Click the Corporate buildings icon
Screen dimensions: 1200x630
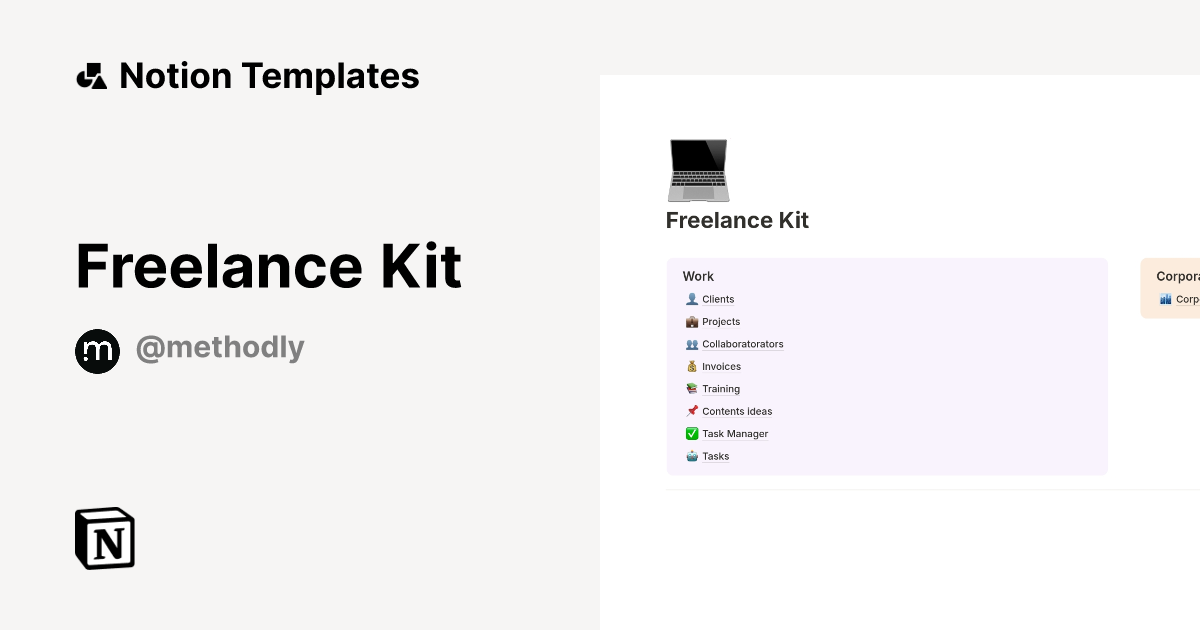coord(1168,299)
